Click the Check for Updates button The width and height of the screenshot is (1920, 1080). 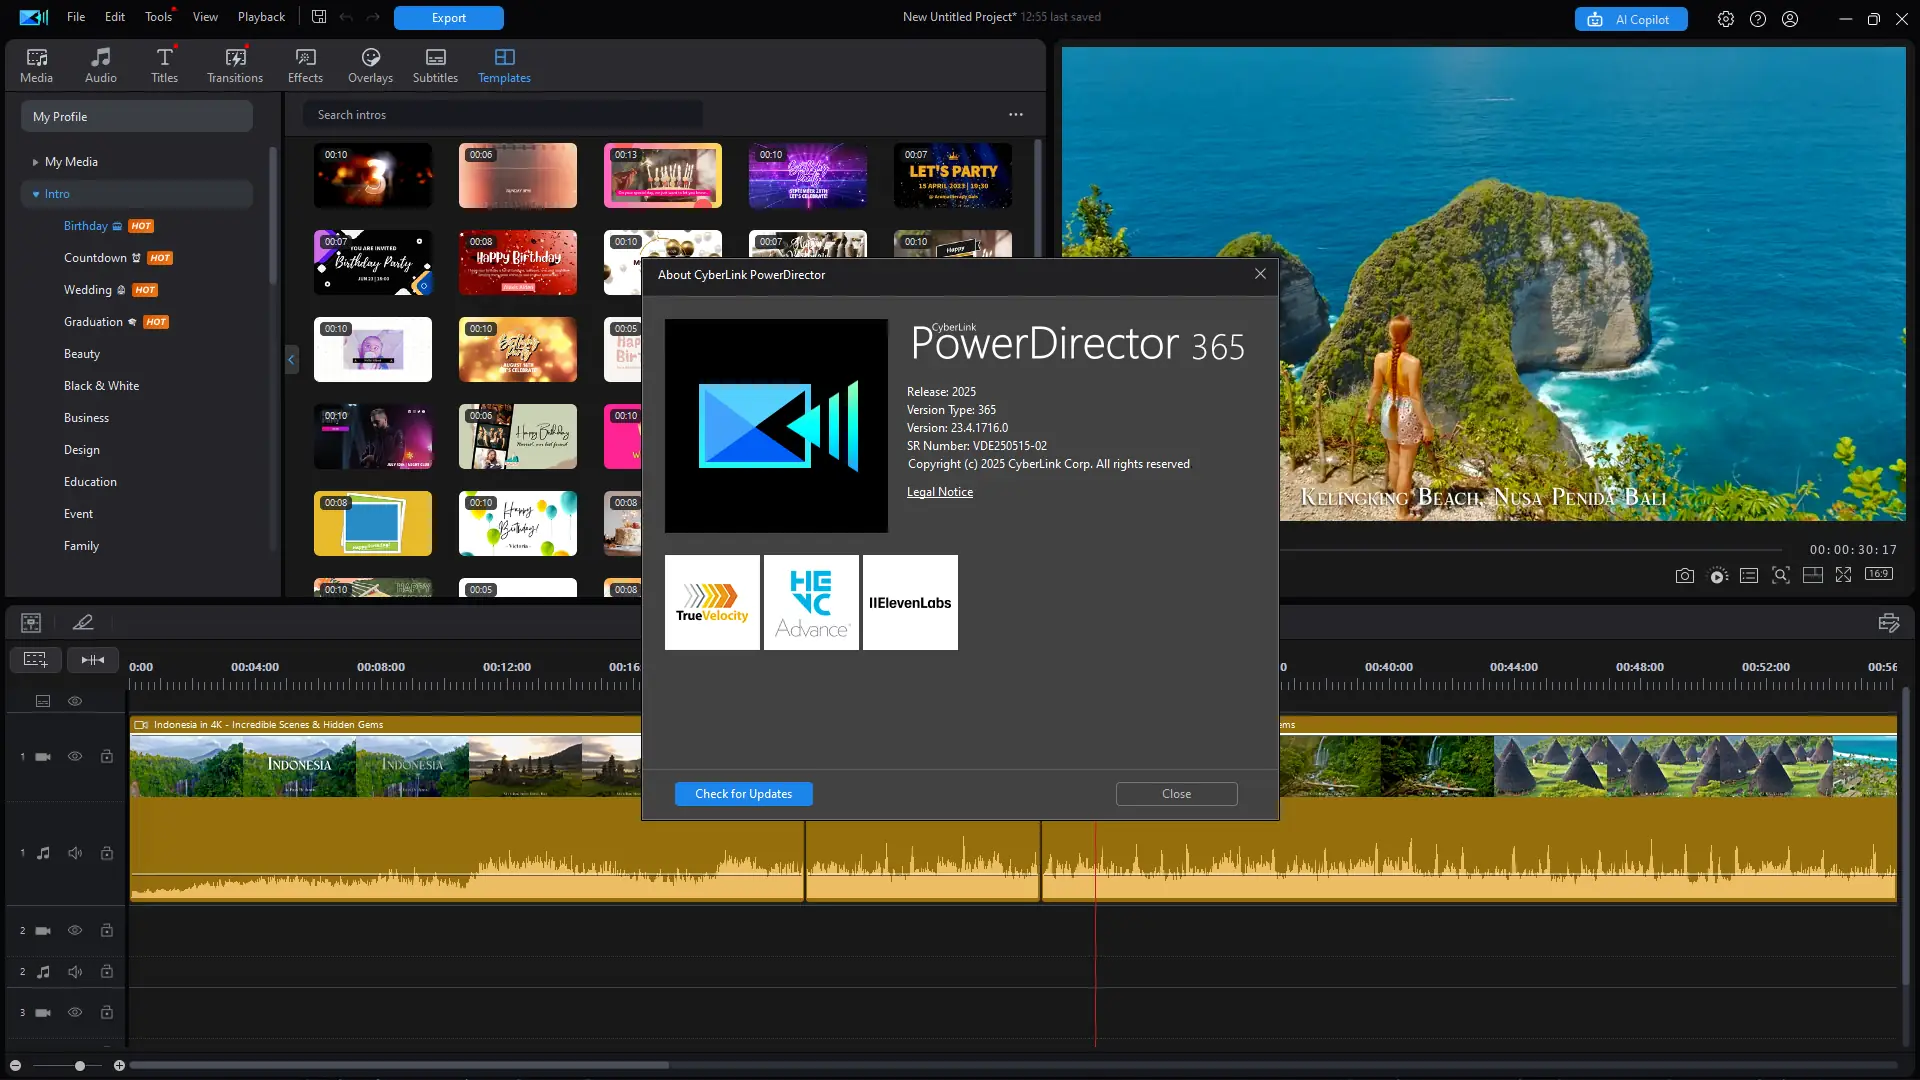(743, 794)
